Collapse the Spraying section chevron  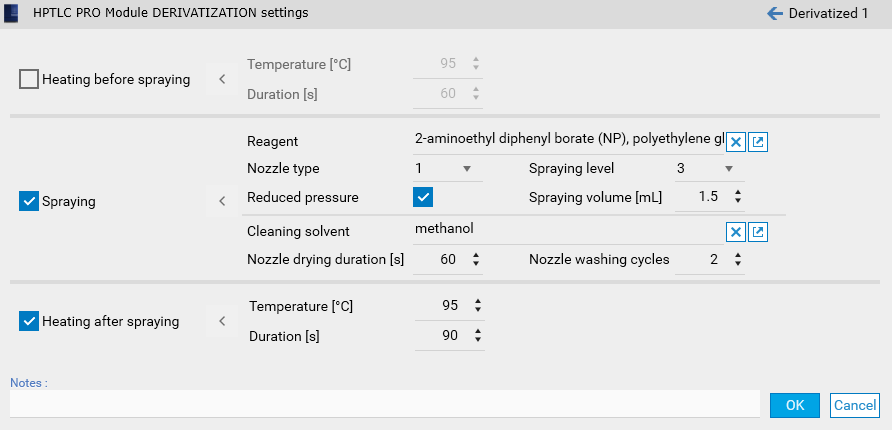pos(222,201)
